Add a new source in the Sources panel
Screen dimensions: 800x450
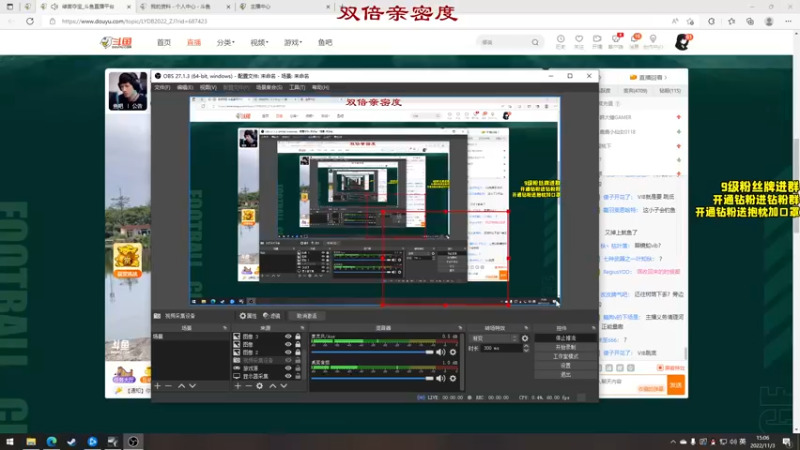(237, 386)
